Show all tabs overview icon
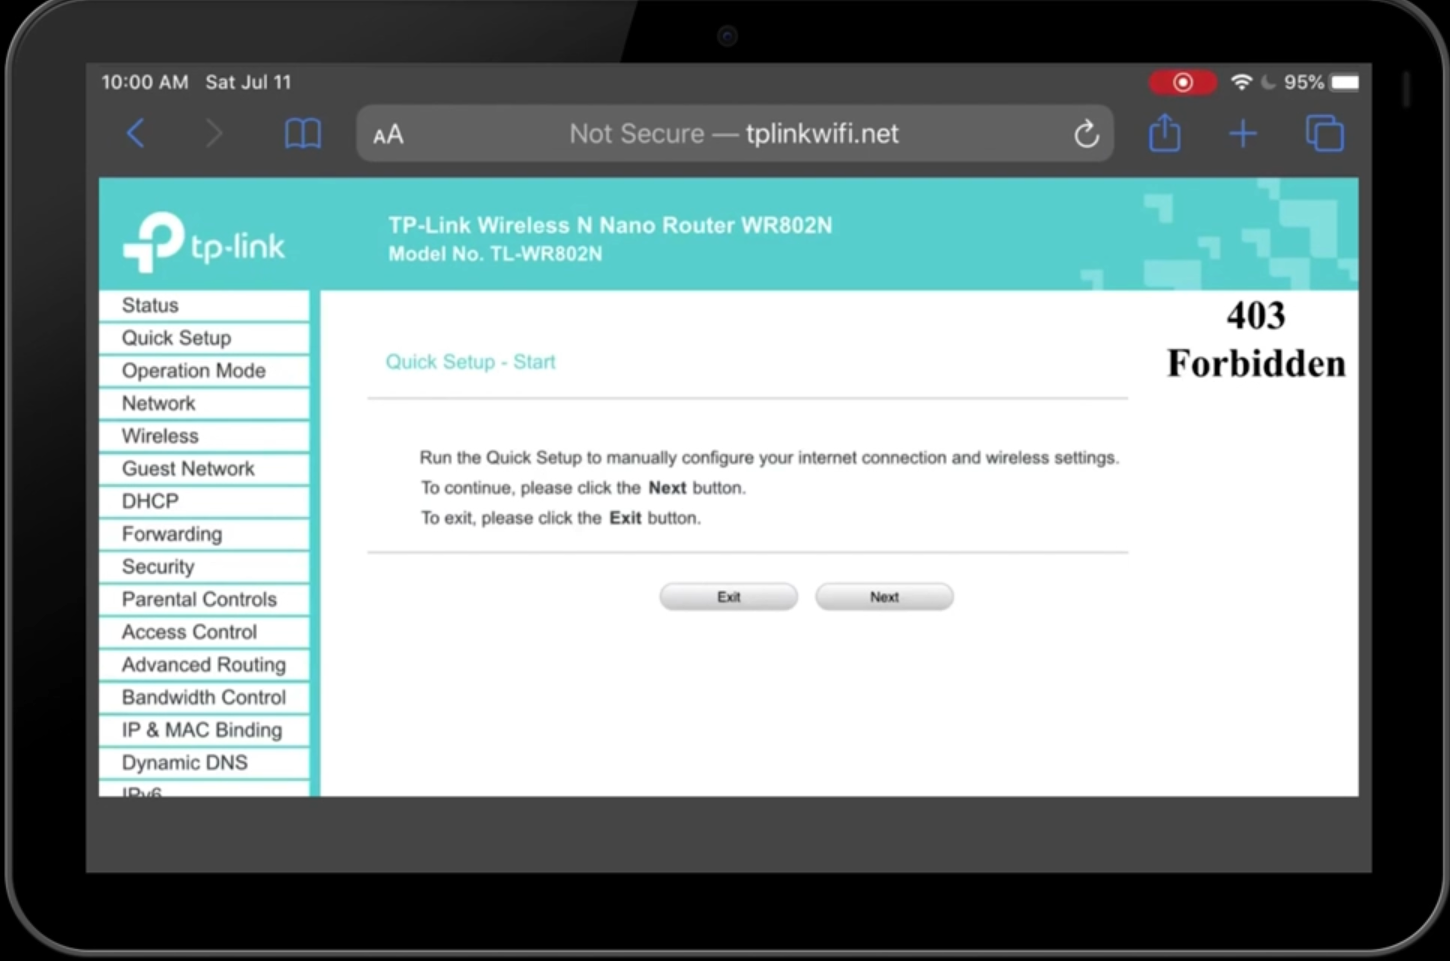Screen dimensions: 1450x961 point(1324,133)
